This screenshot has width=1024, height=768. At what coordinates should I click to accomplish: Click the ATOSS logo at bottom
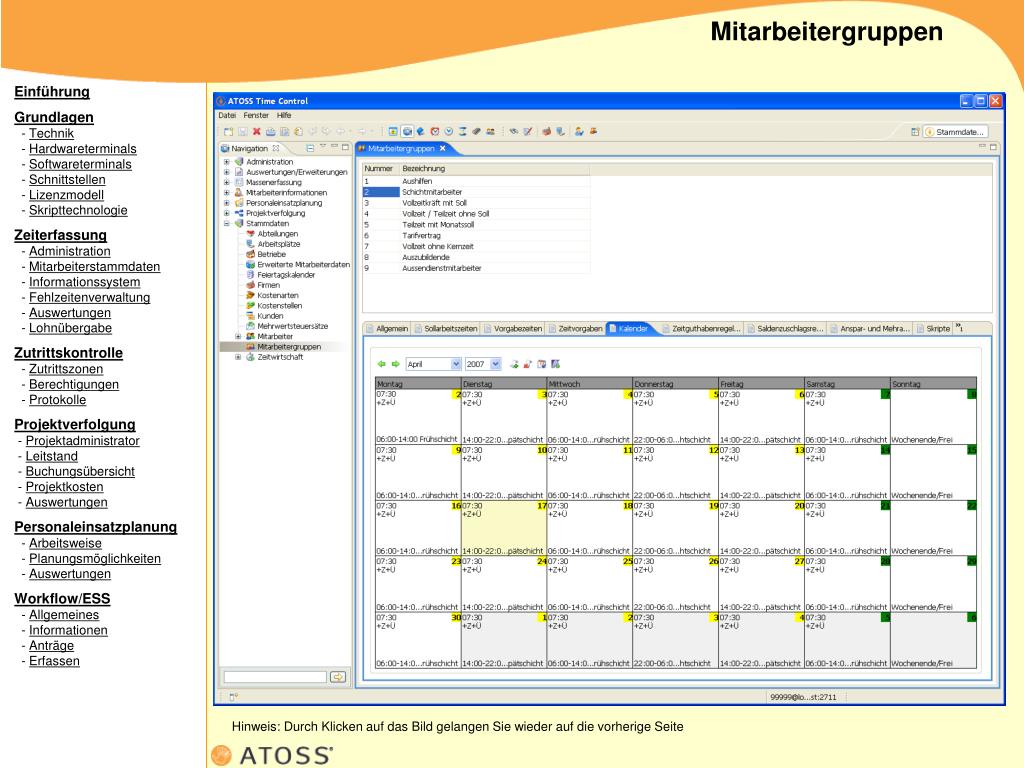point(272,755)
